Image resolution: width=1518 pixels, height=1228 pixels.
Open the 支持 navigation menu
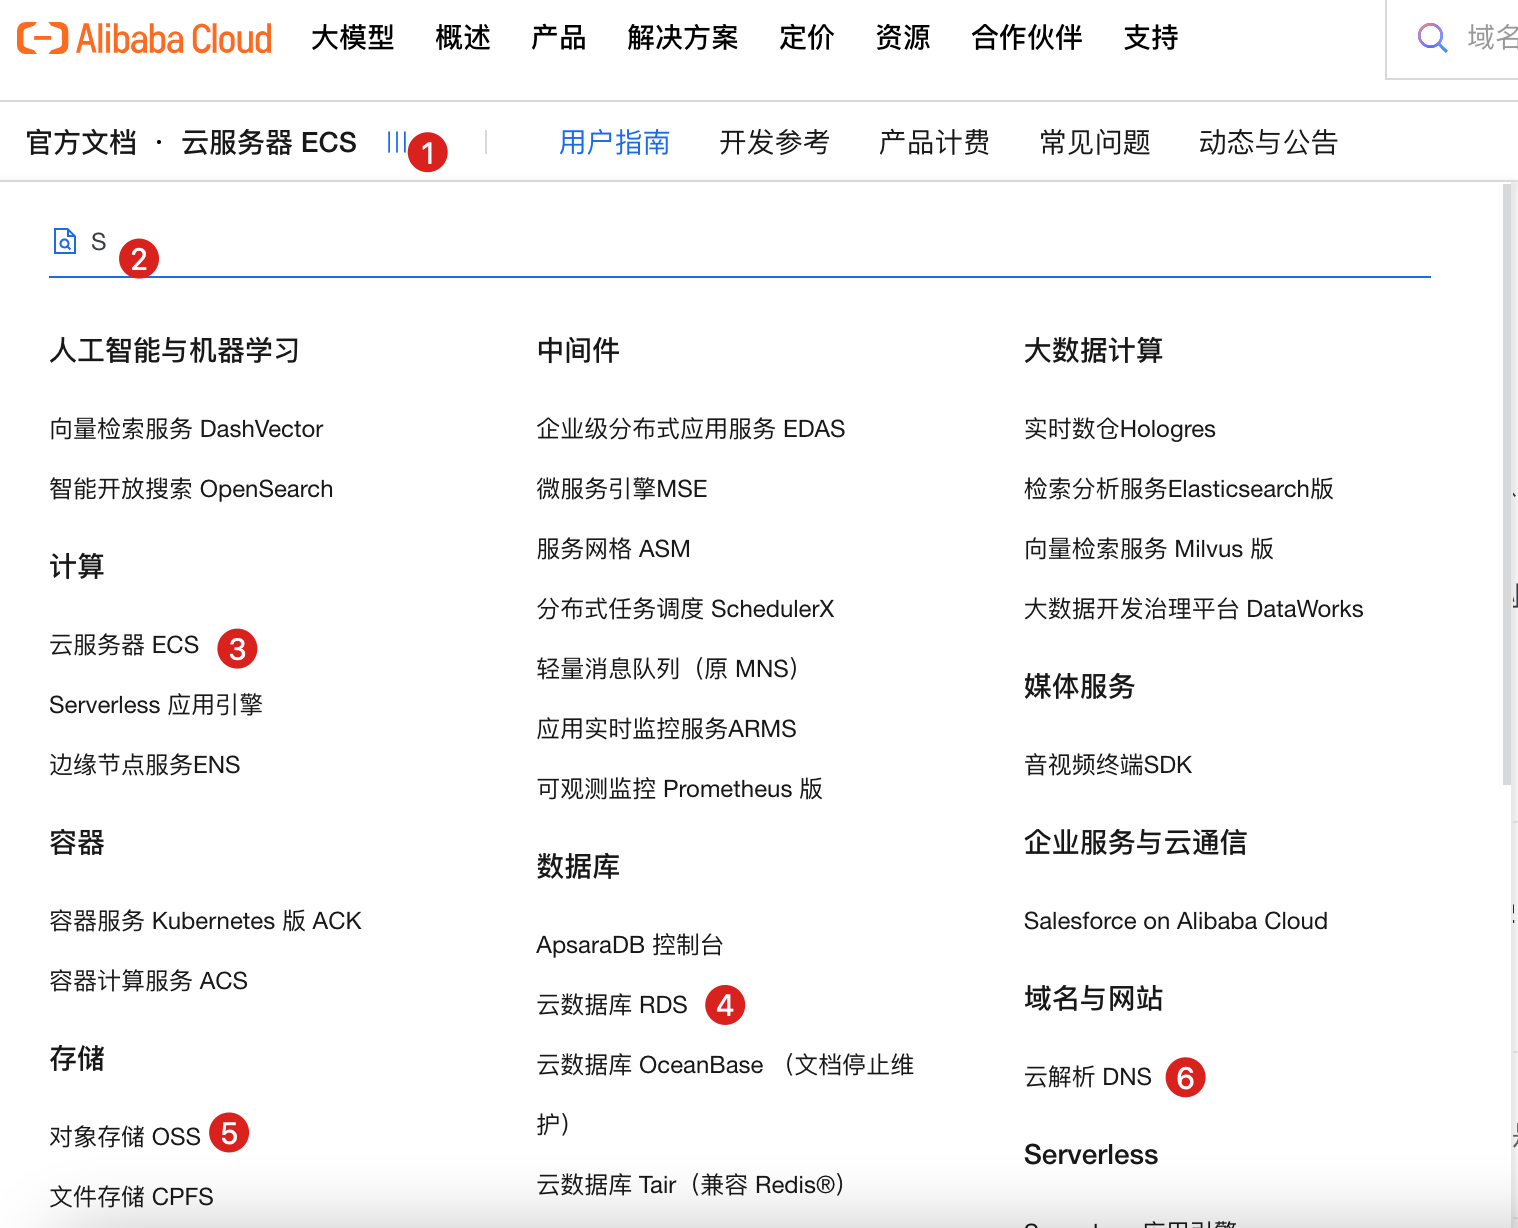coord(1151,38)
